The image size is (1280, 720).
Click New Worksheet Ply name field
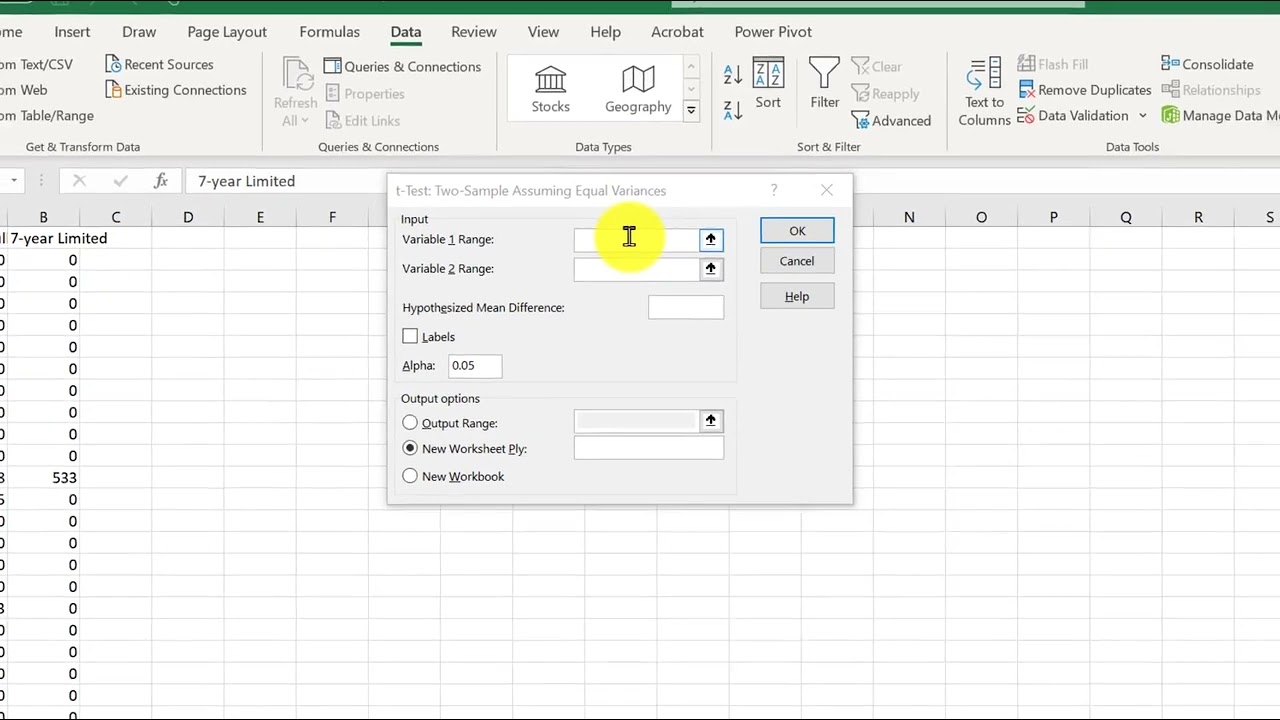pyautogui.click(x=649, y=448)
